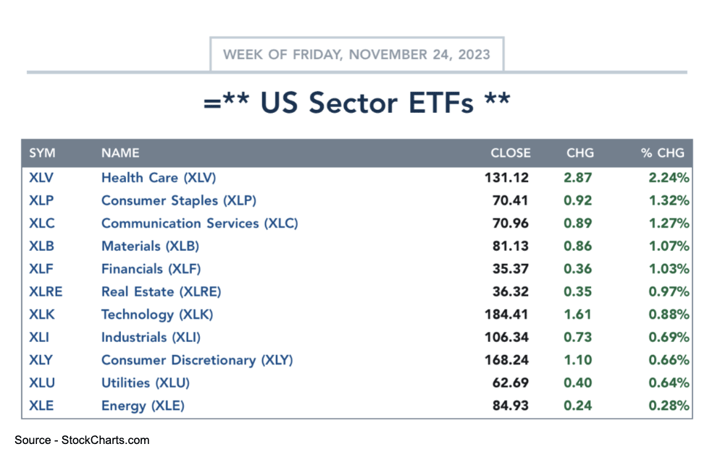
Task: Open the Real Estate (XLRE) link
Action: [x=161, y=292]
